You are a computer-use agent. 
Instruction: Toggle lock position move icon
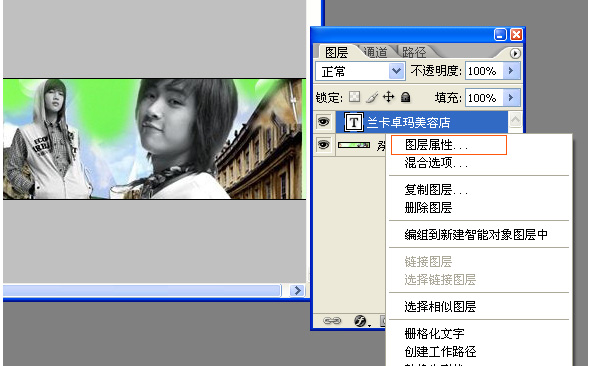[x=388, y=97]
